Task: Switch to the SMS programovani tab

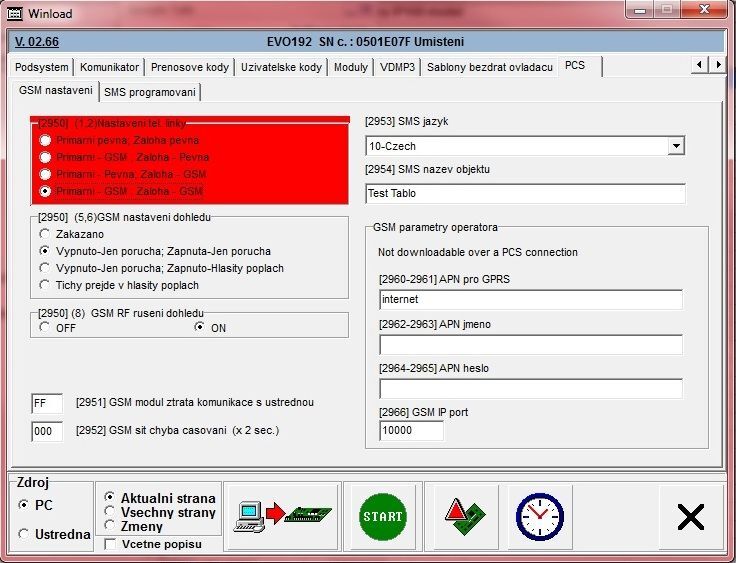Action: pyautogui.click(x=150, y=92)
